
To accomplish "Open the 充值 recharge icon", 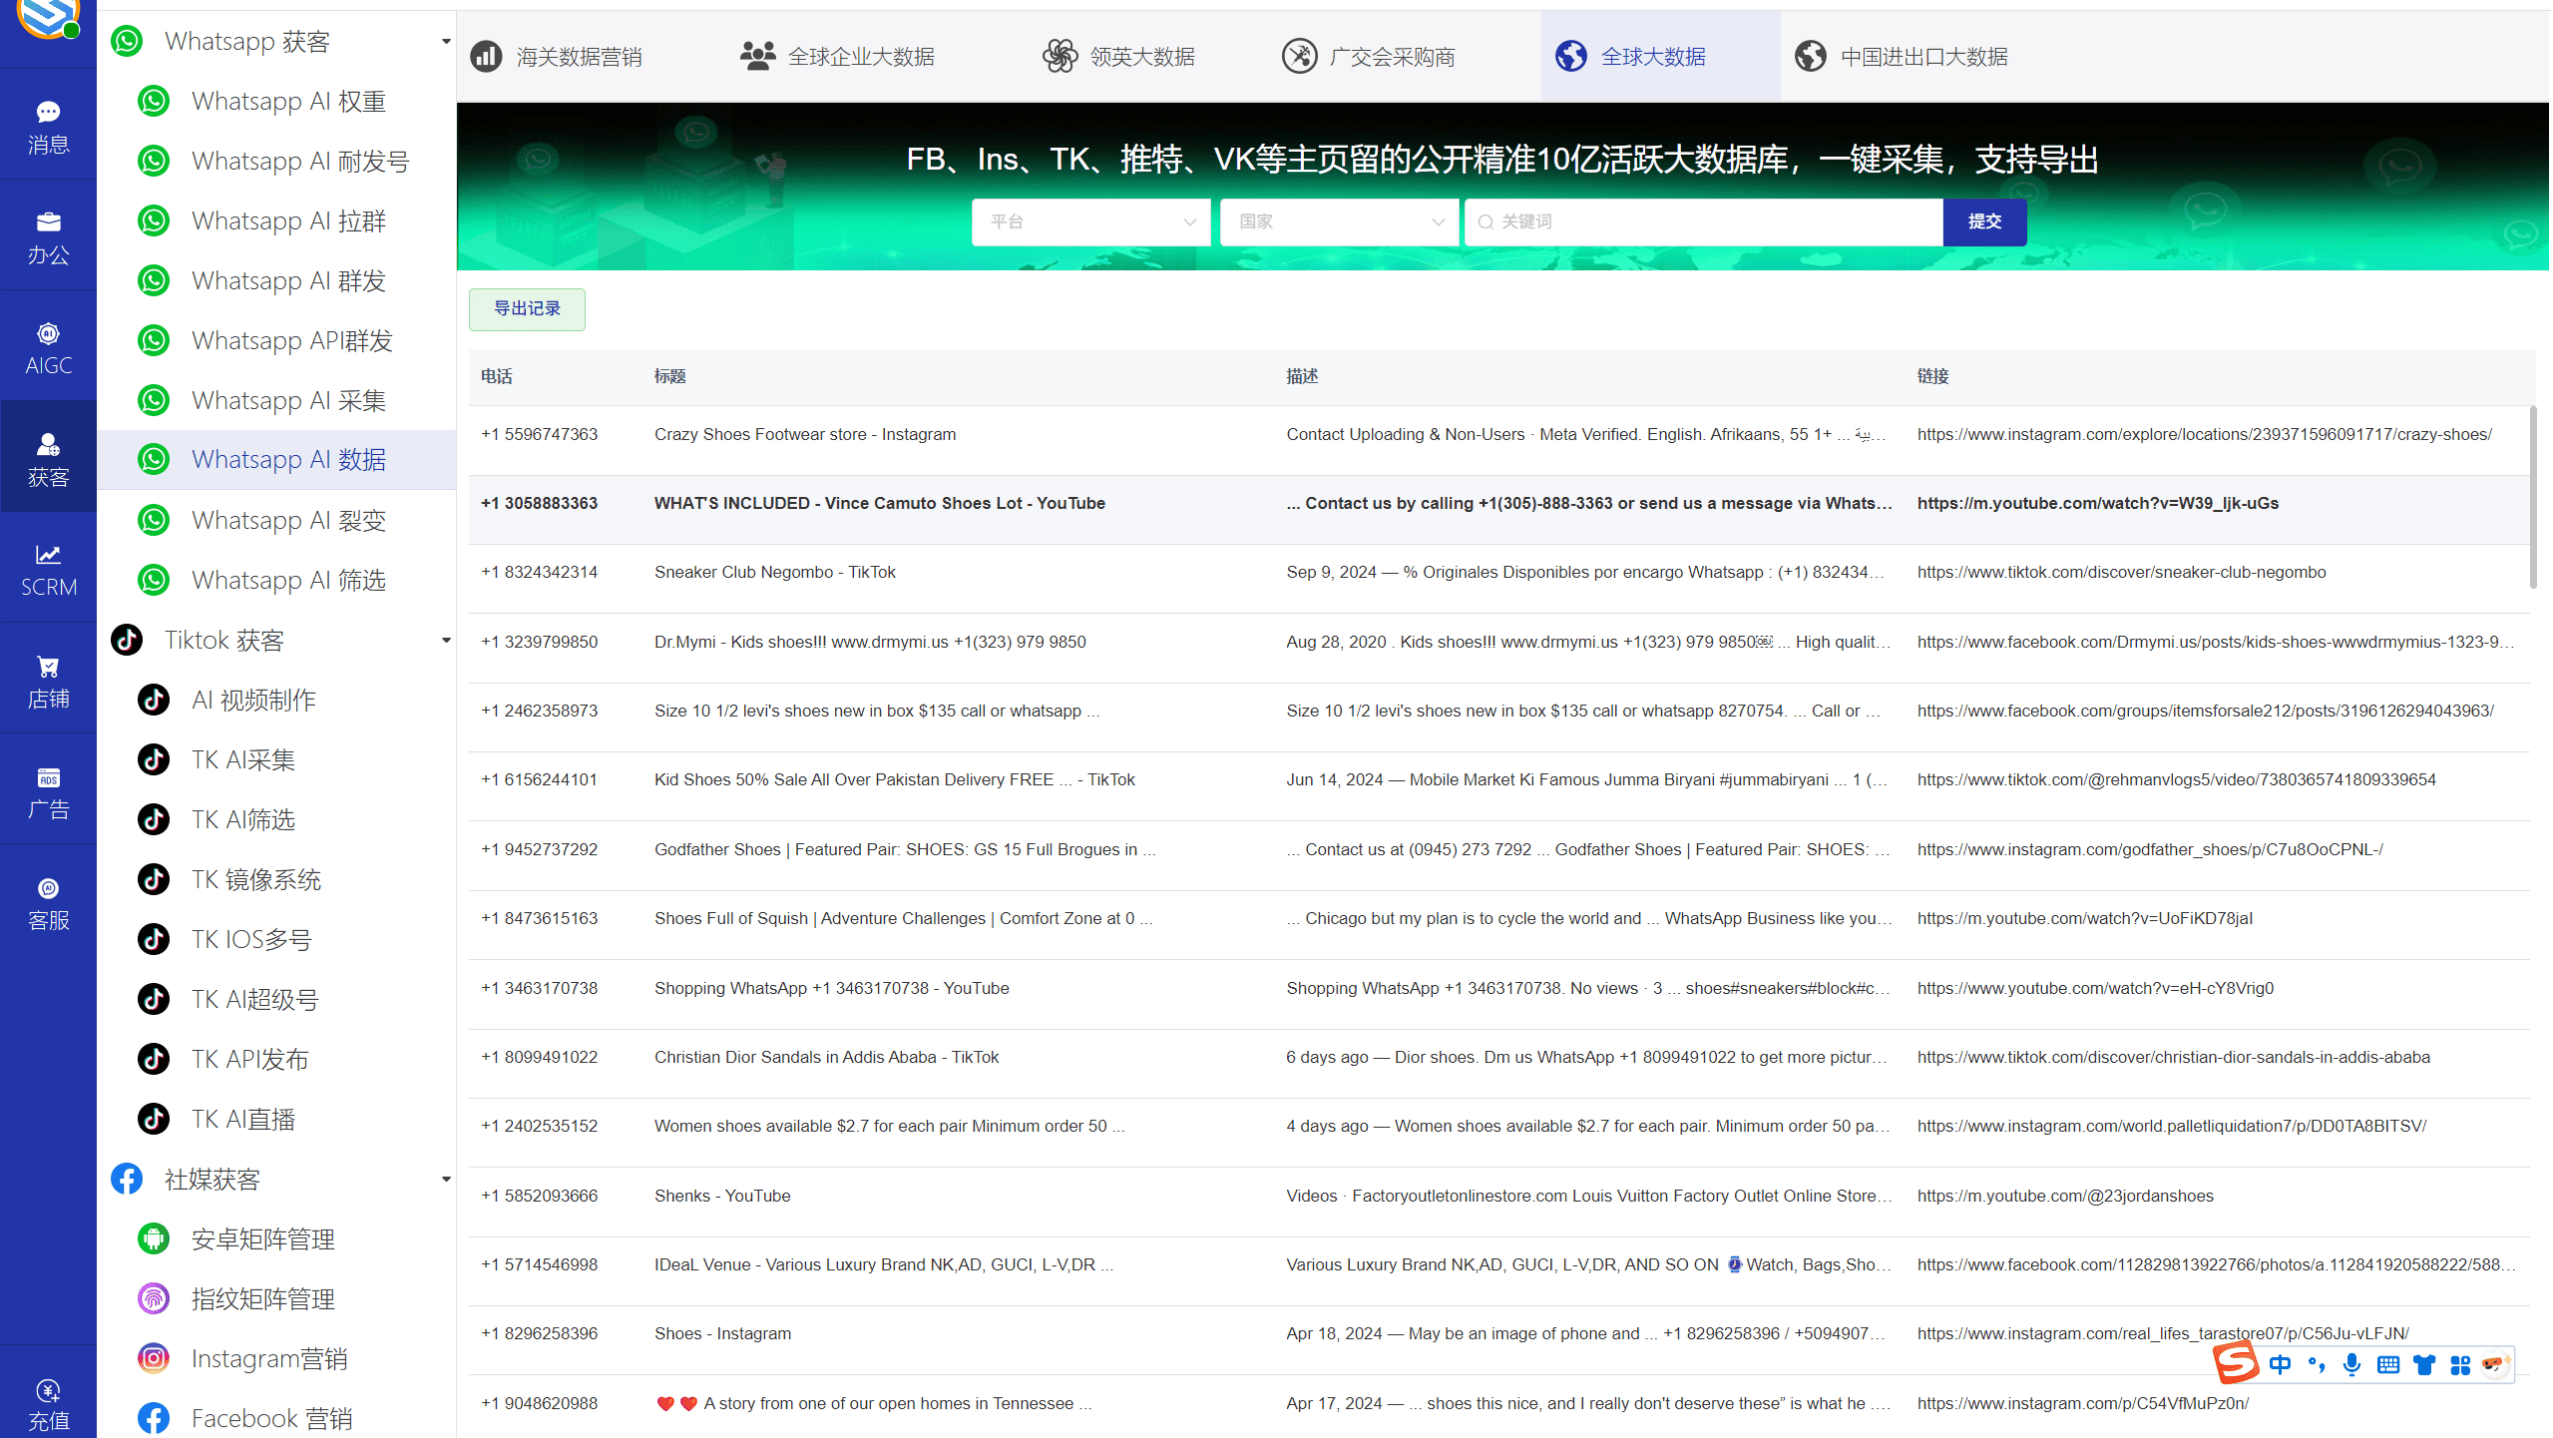I will coord(48,1404).
